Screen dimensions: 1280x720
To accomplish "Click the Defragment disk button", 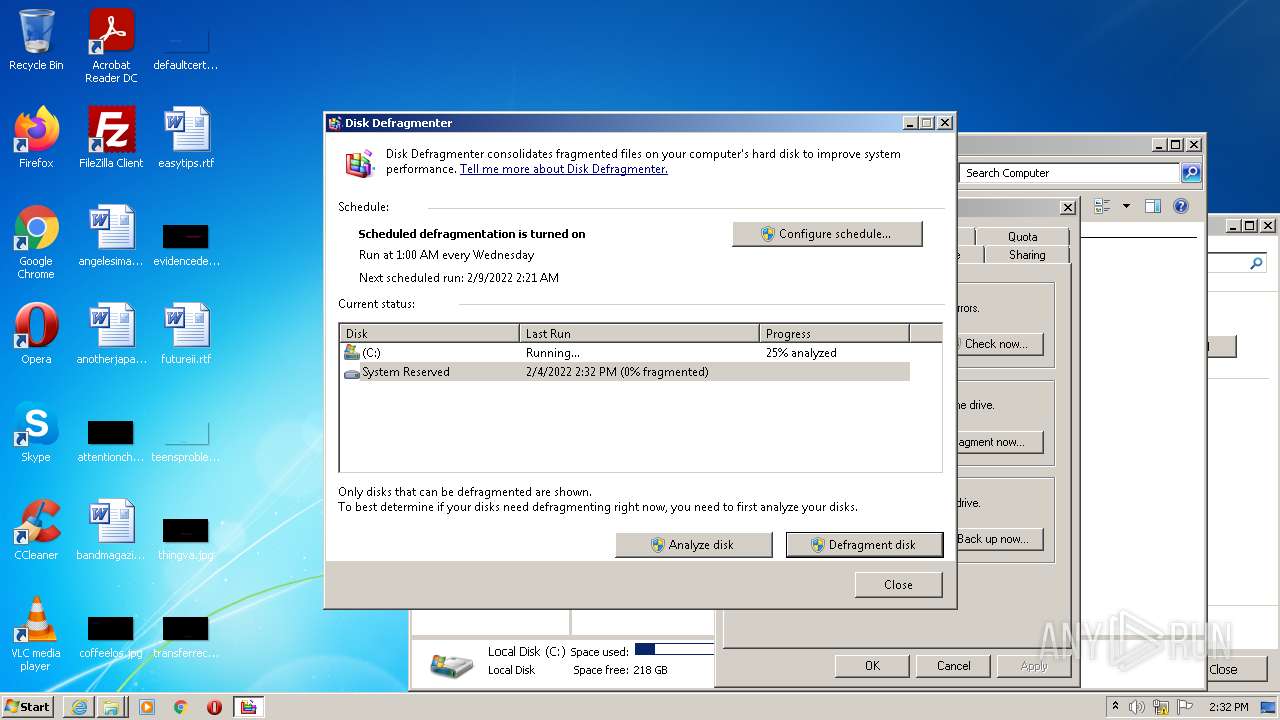I will coord(865,545).
